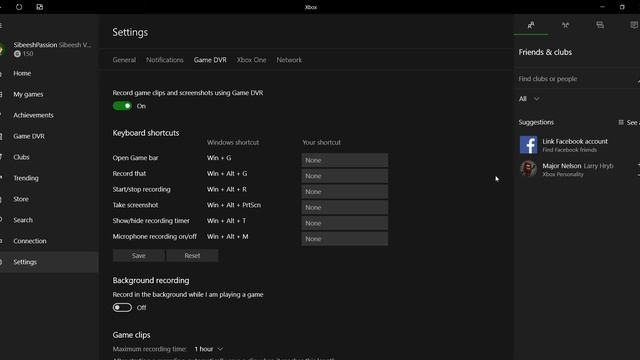Open Achievements in sidebar

[x=49, y=115]
